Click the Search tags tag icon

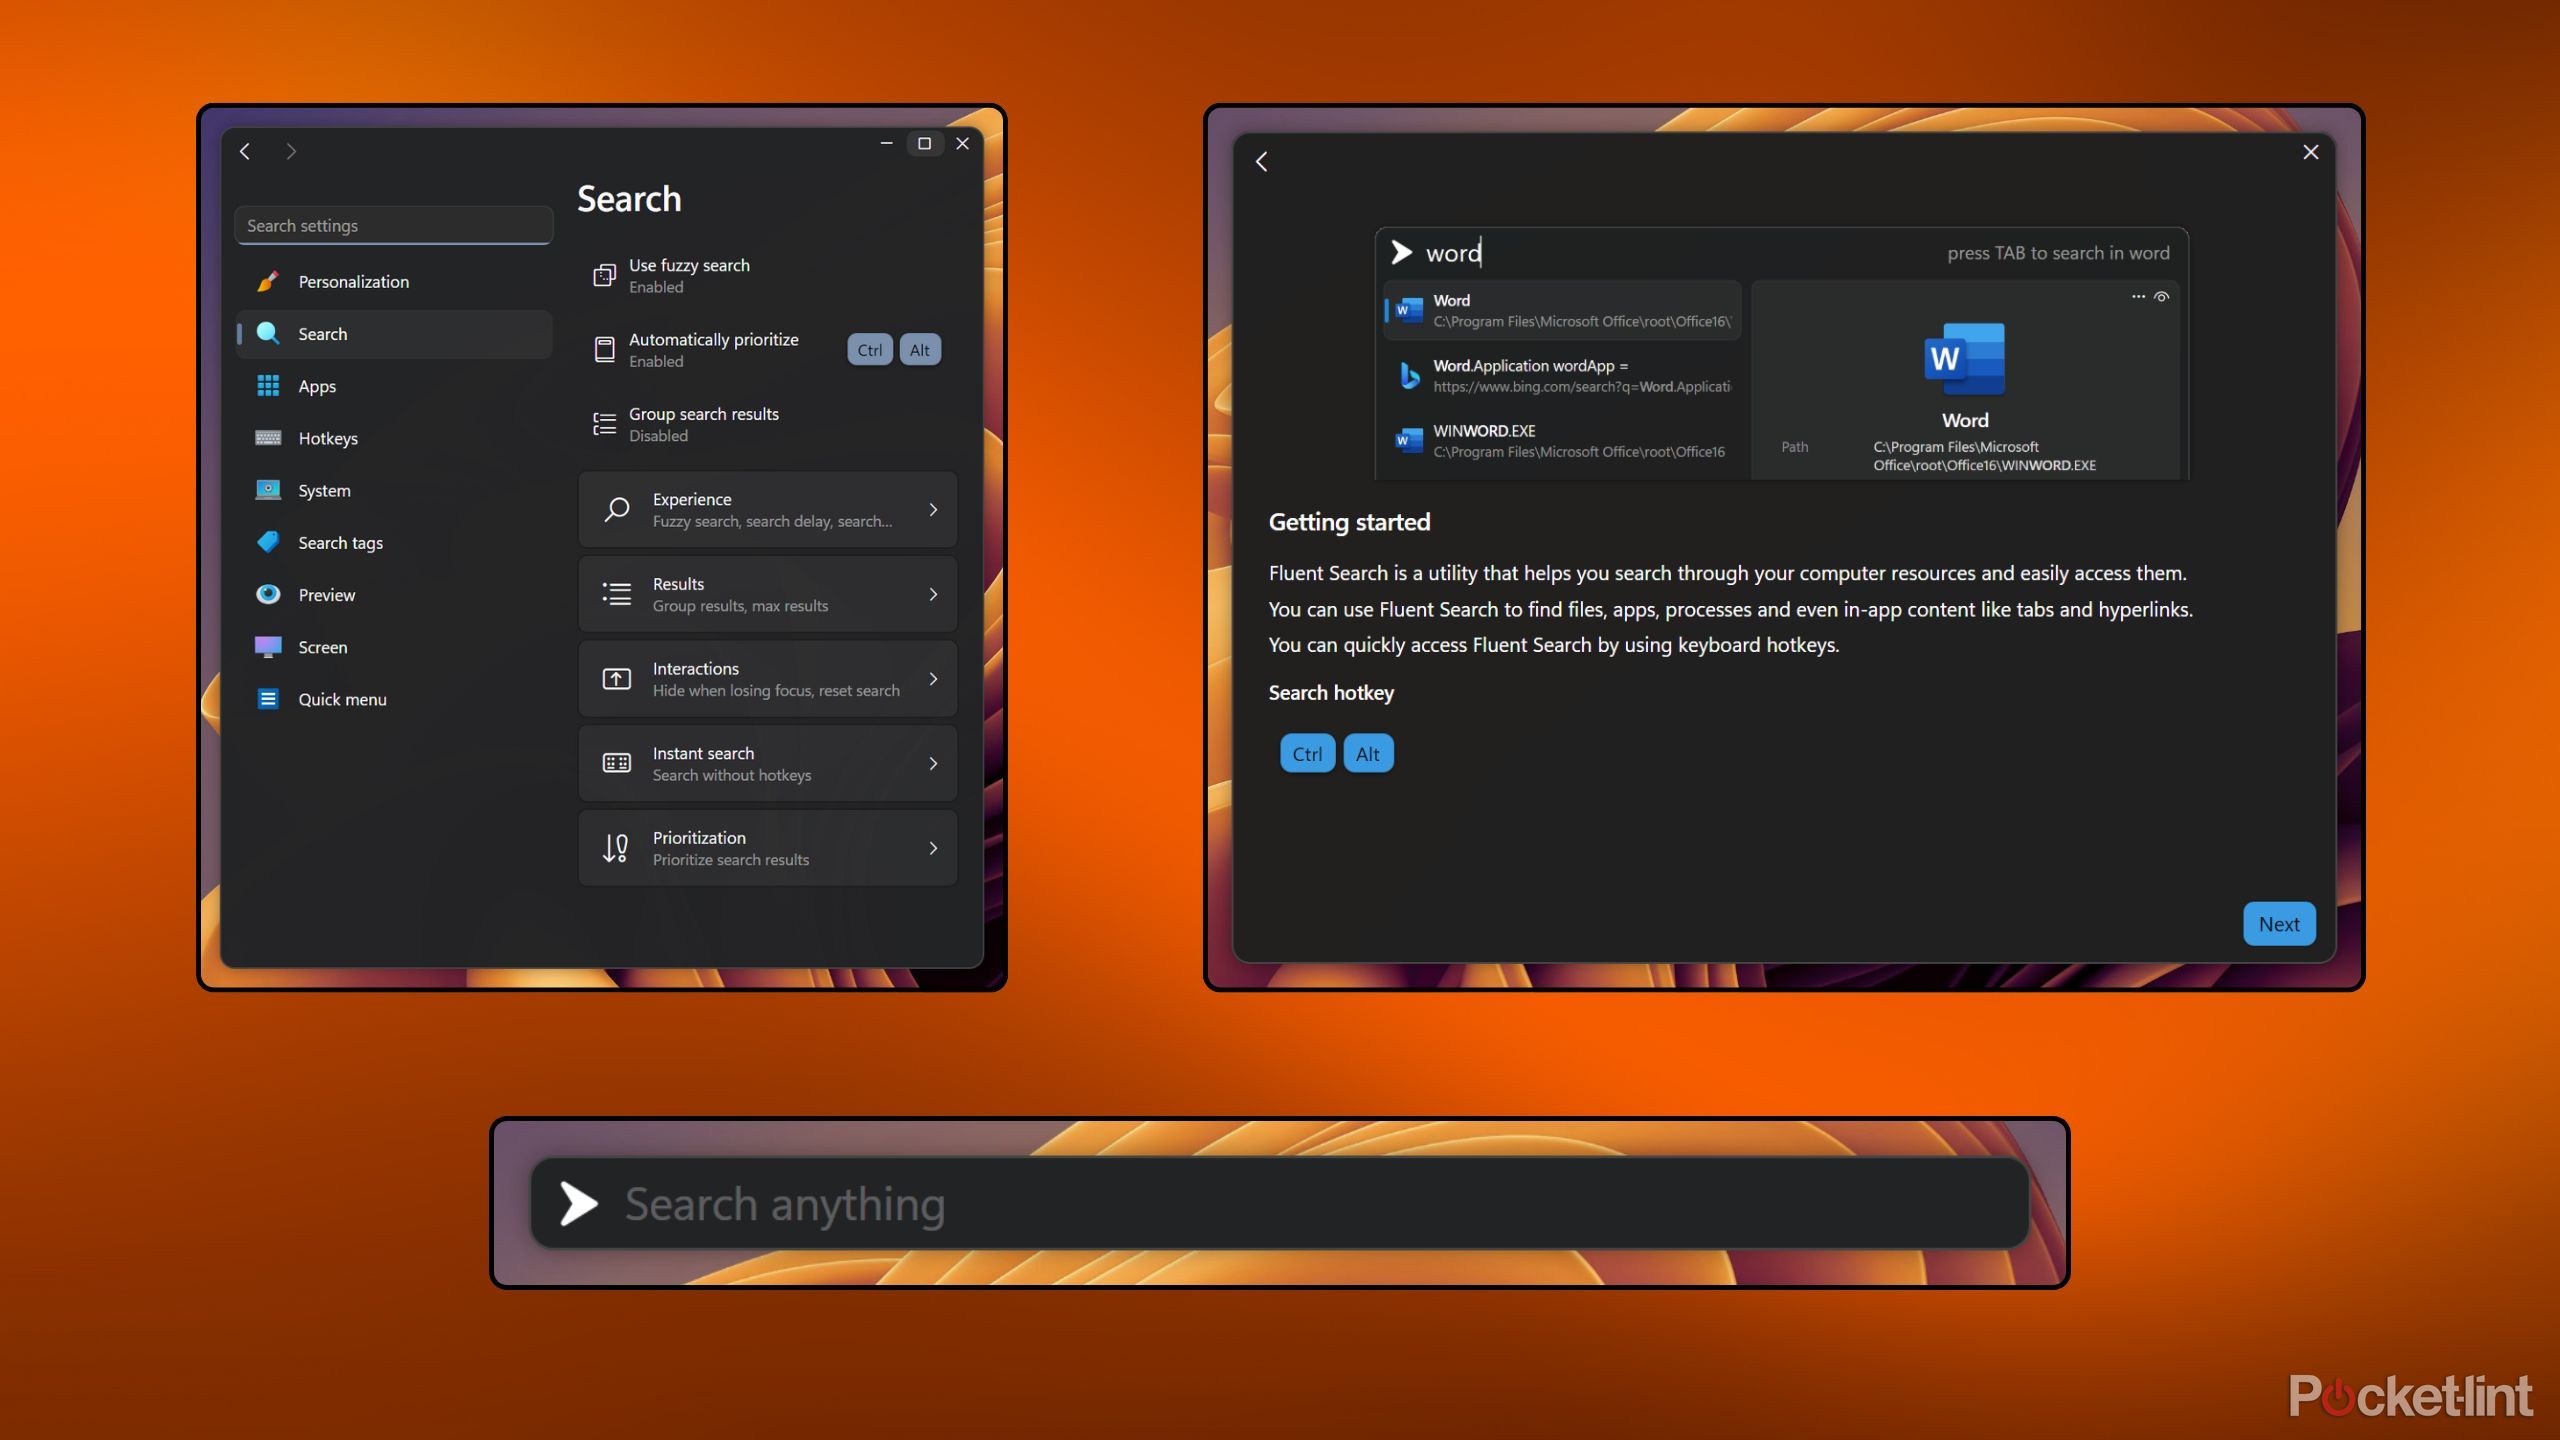pyautogui.click(x=267, y=542)
